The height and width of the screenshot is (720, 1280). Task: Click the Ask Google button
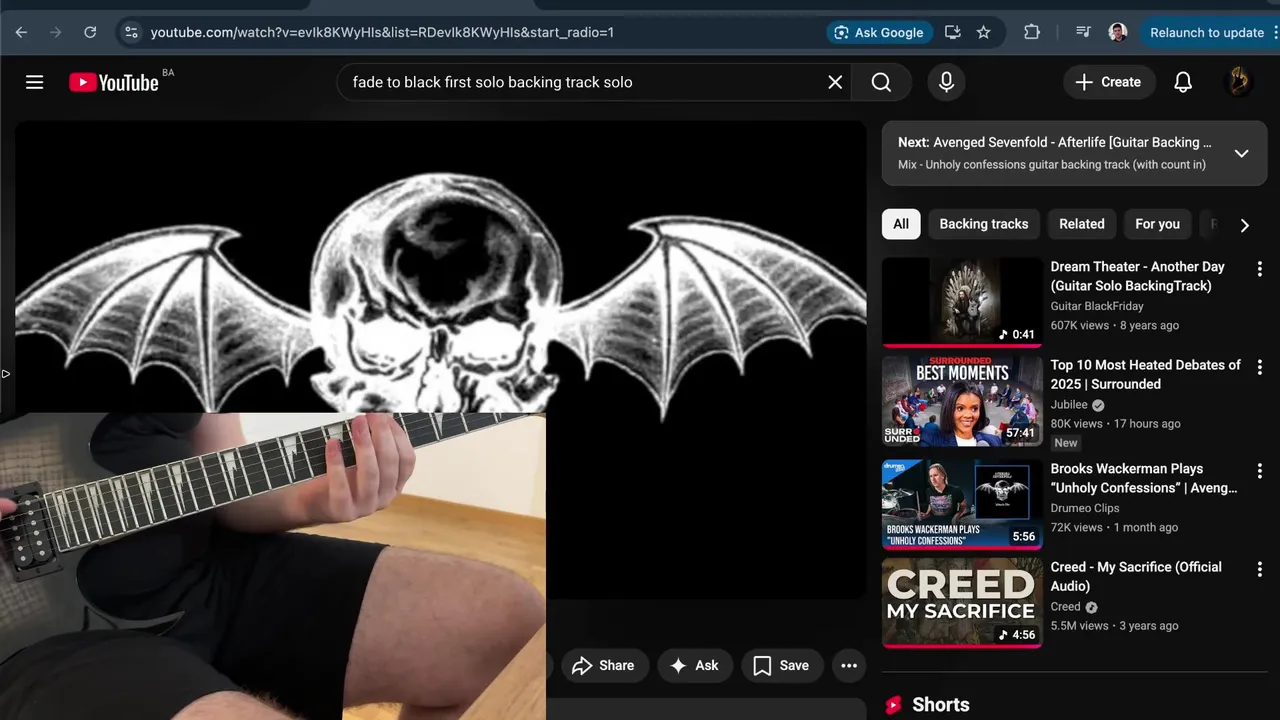pyautogui.click(x=879, y=32)
